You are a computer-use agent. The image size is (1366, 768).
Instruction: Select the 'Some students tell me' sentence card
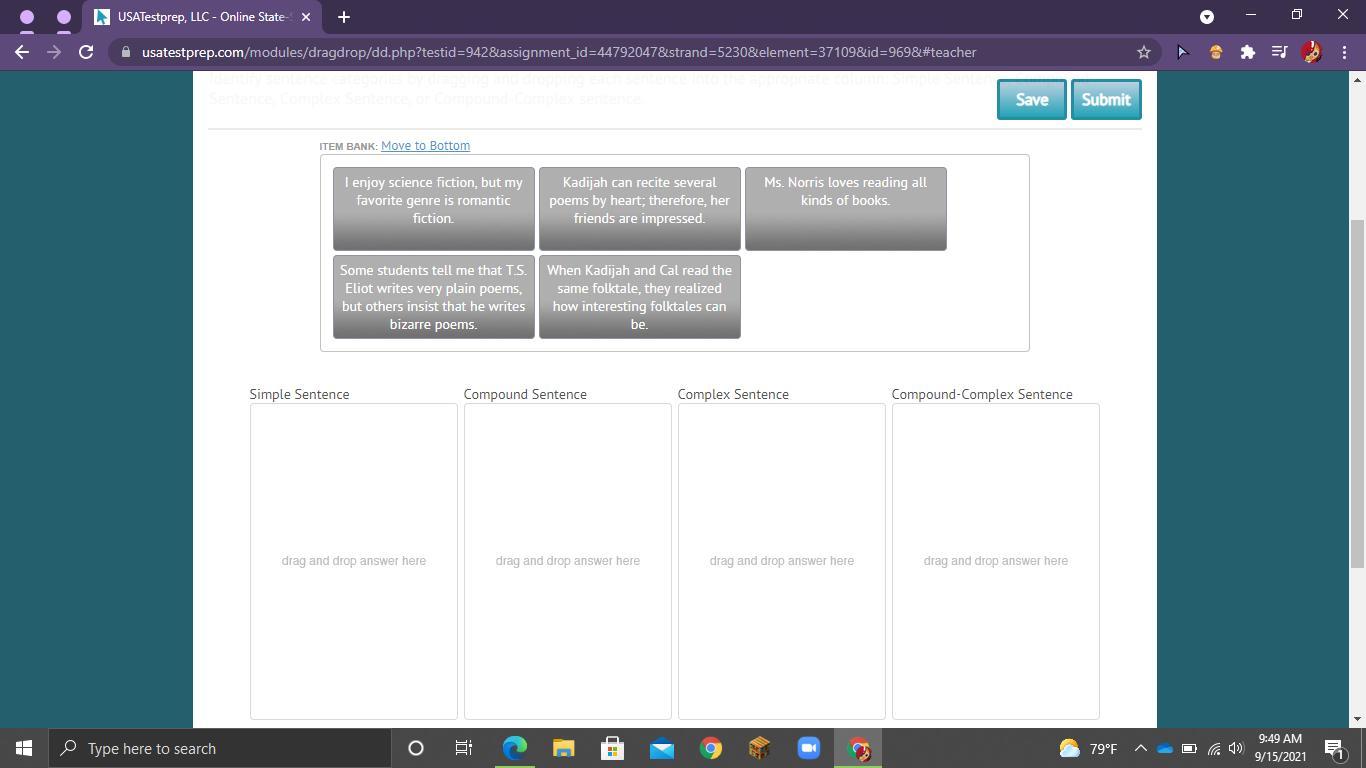point(434,297)
